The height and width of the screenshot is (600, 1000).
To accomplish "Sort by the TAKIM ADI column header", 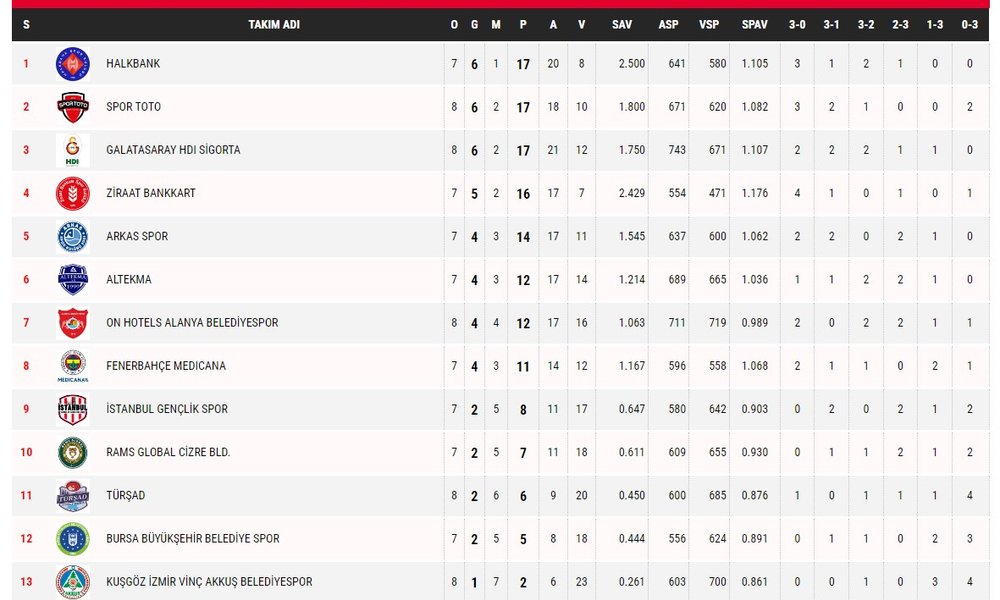I will click(x=274, y=25).
